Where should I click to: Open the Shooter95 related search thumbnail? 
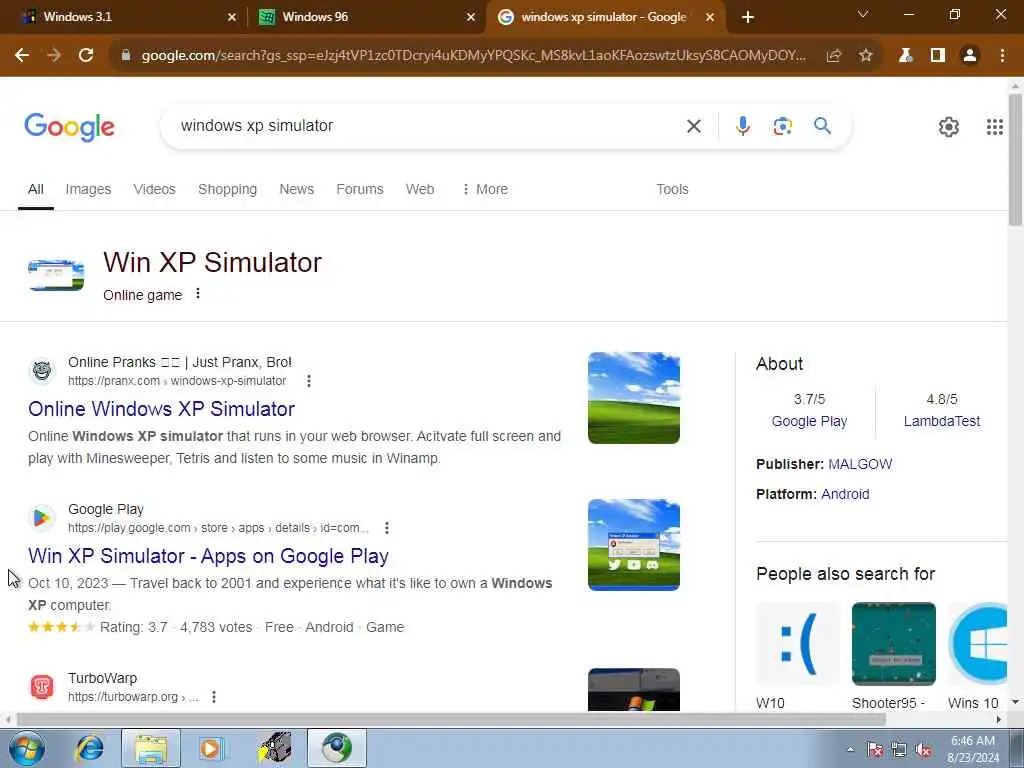[893, 644]
